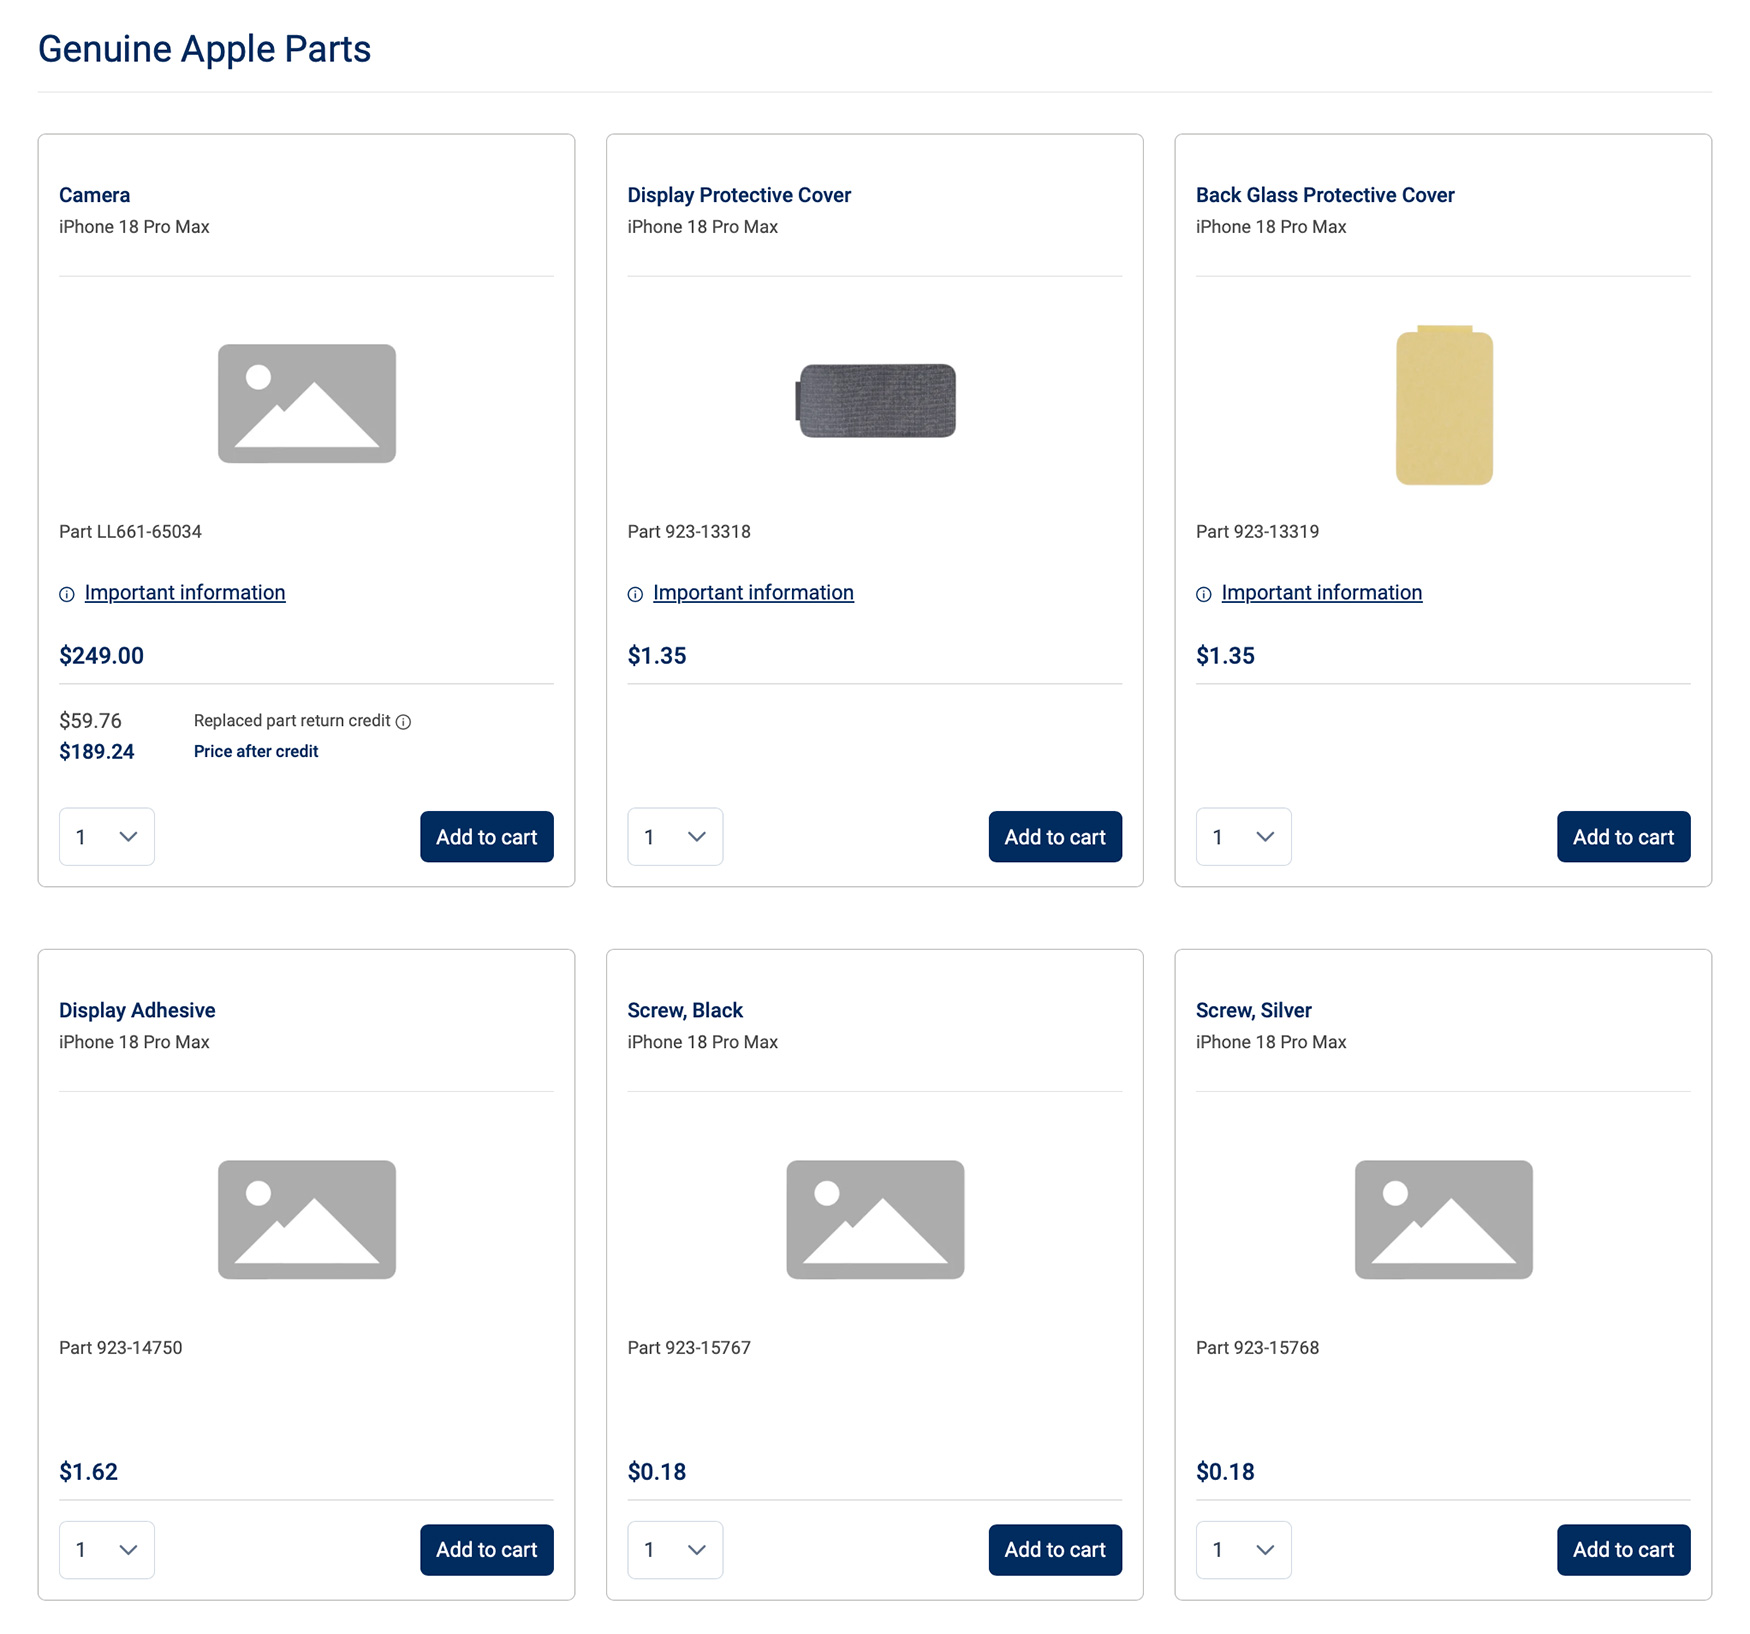Open Display Protective Cover Important information link
Viewport: 1750px width, 1634px height.
click(x=753, y=593)
